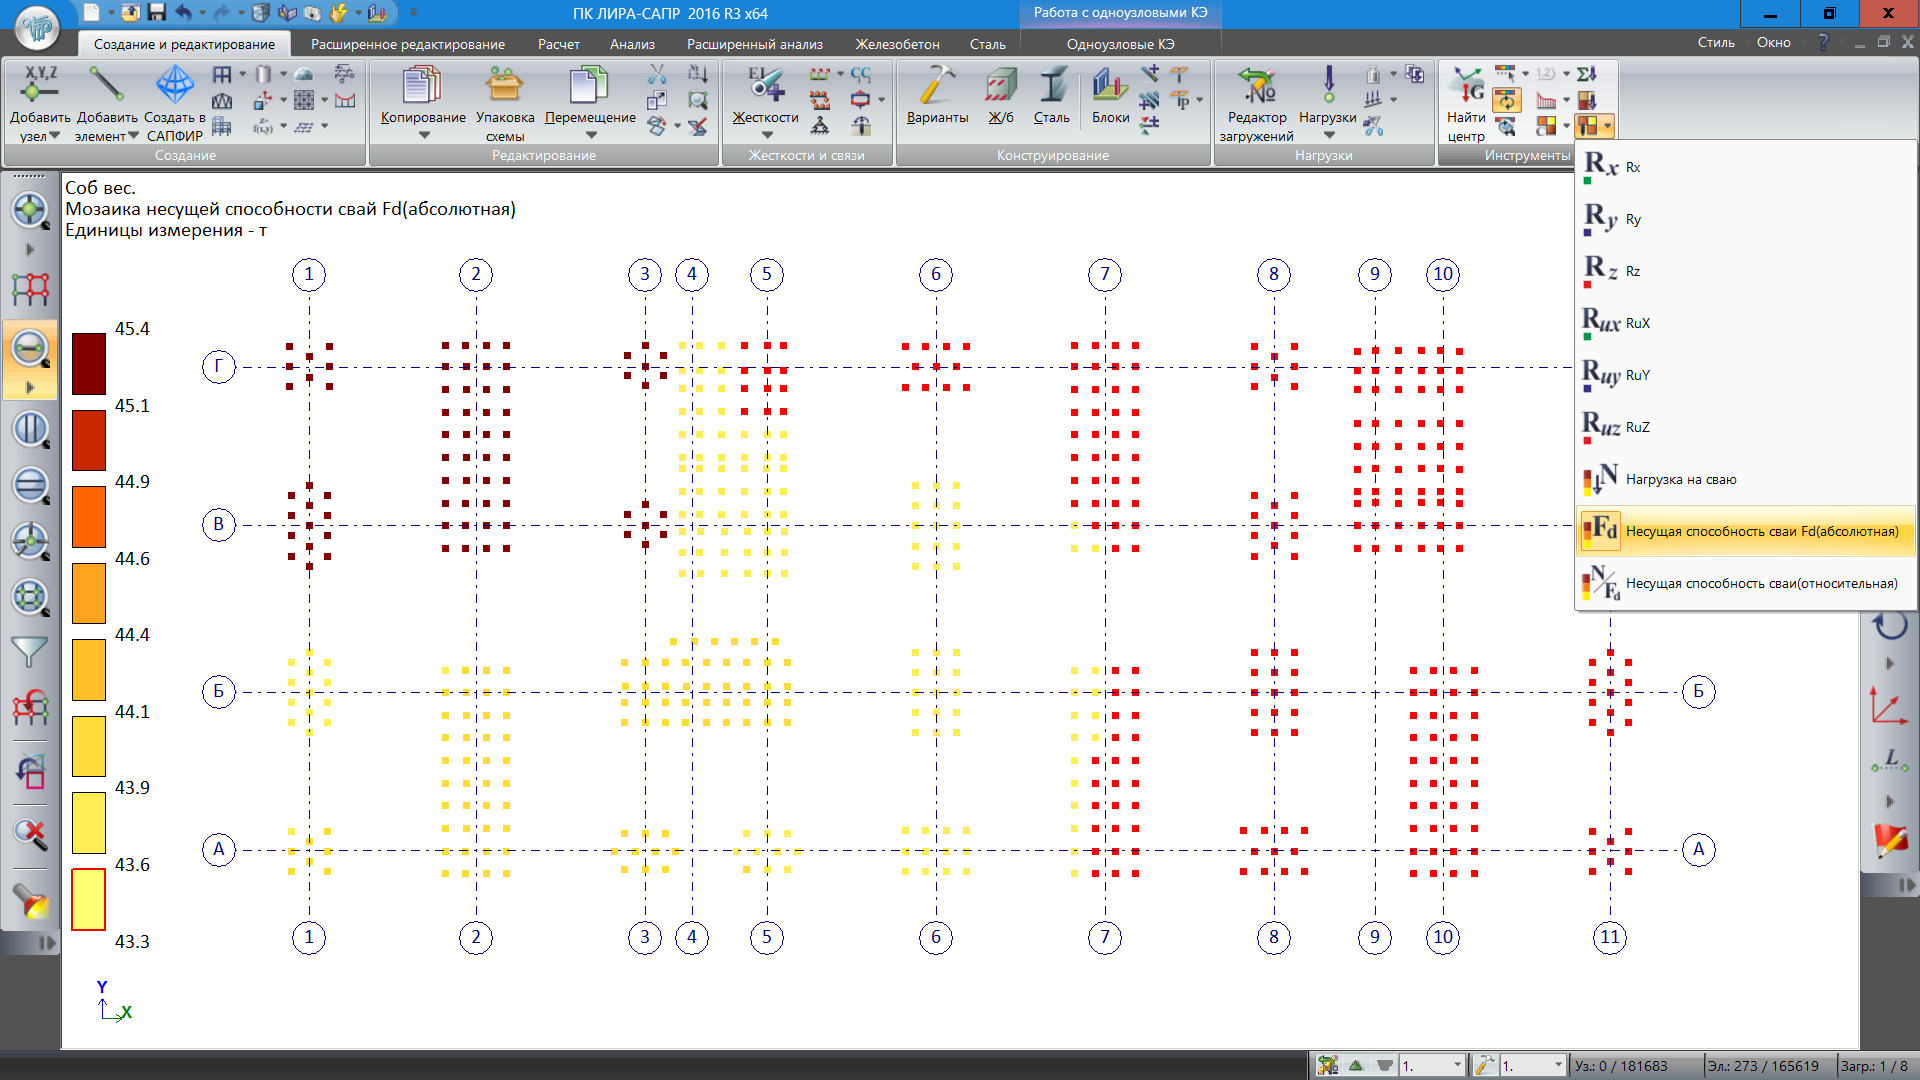Select the Rz reaction mosaic option
Viewport: 1920px width, 1080px height.
pos(1632,271)
